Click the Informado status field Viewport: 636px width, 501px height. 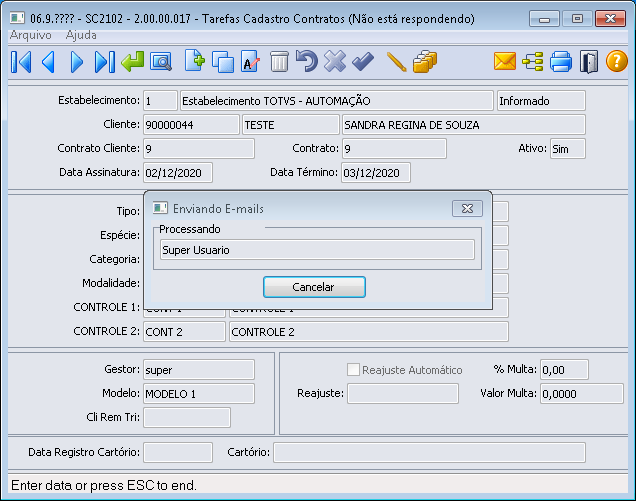pyautogui.click(x=541, y=101)
